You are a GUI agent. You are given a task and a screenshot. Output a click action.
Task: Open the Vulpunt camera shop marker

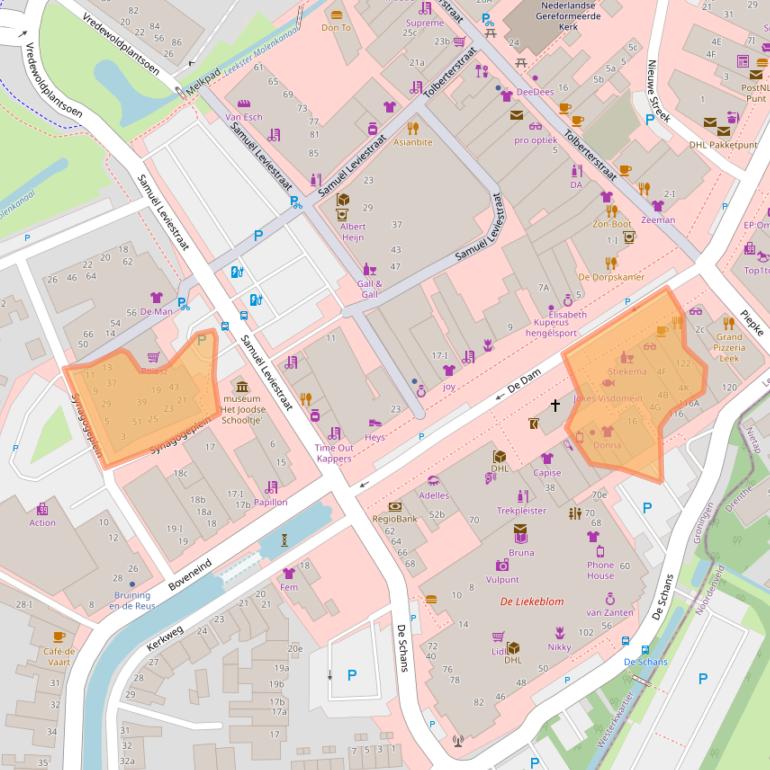(502, 565)
